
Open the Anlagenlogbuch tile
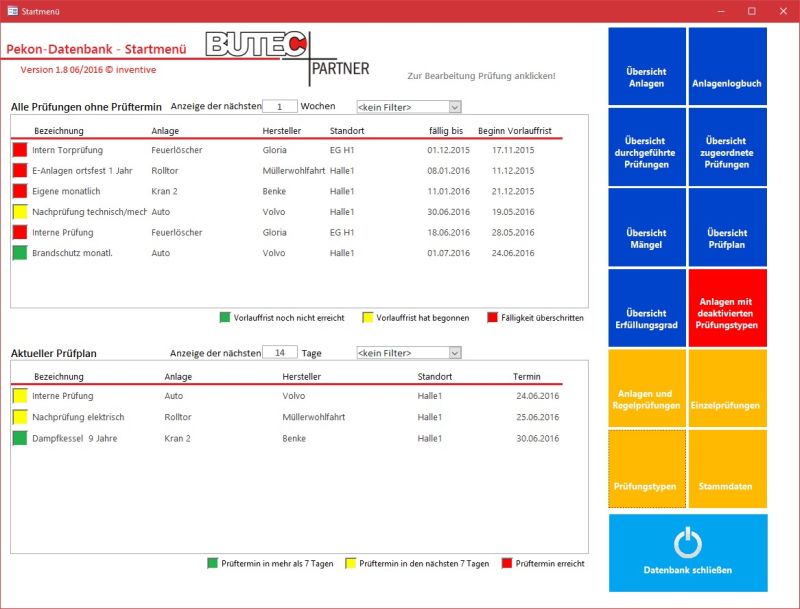(728, 66)
